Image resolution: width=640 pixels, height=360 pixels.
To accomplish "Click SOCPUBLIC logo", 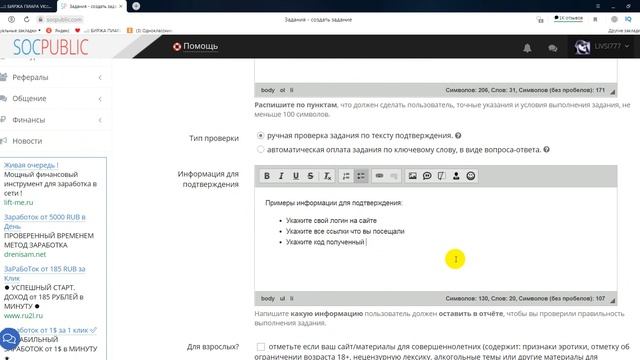I will point(51,47).
